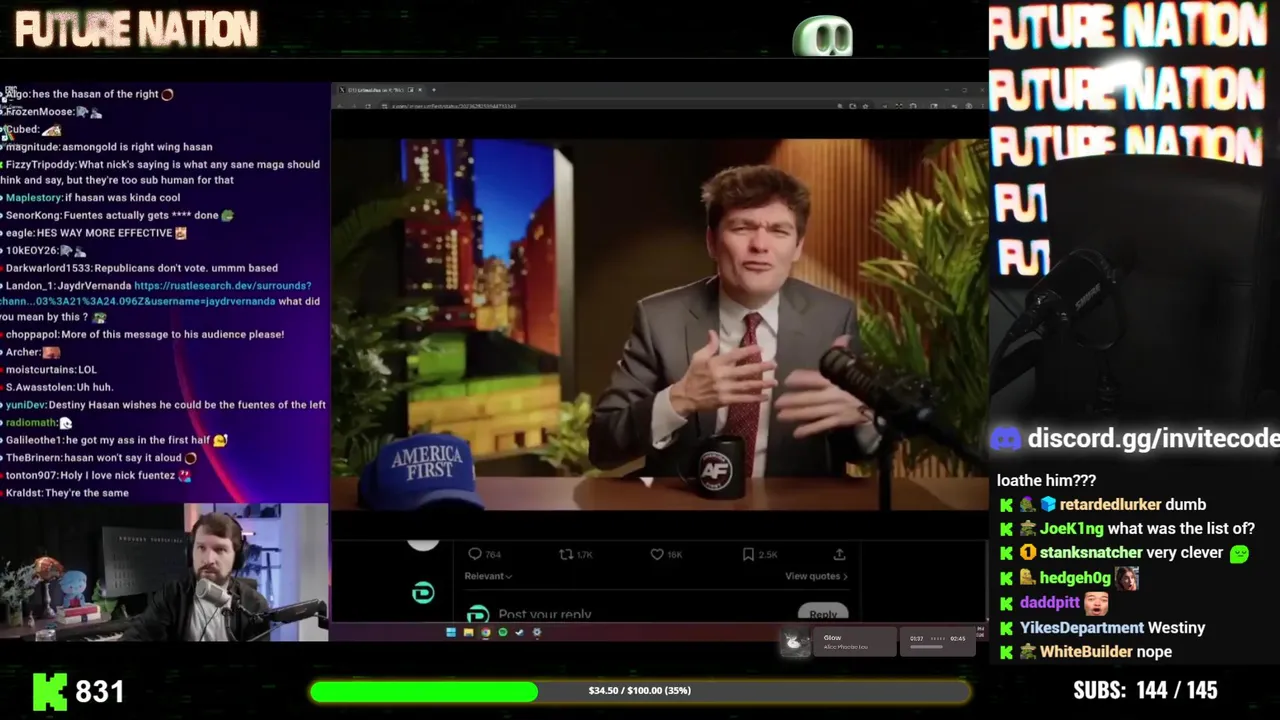This screenshot has width=1280, height=720.
Task: Click the playing video in the post
Action: [659, 325]
